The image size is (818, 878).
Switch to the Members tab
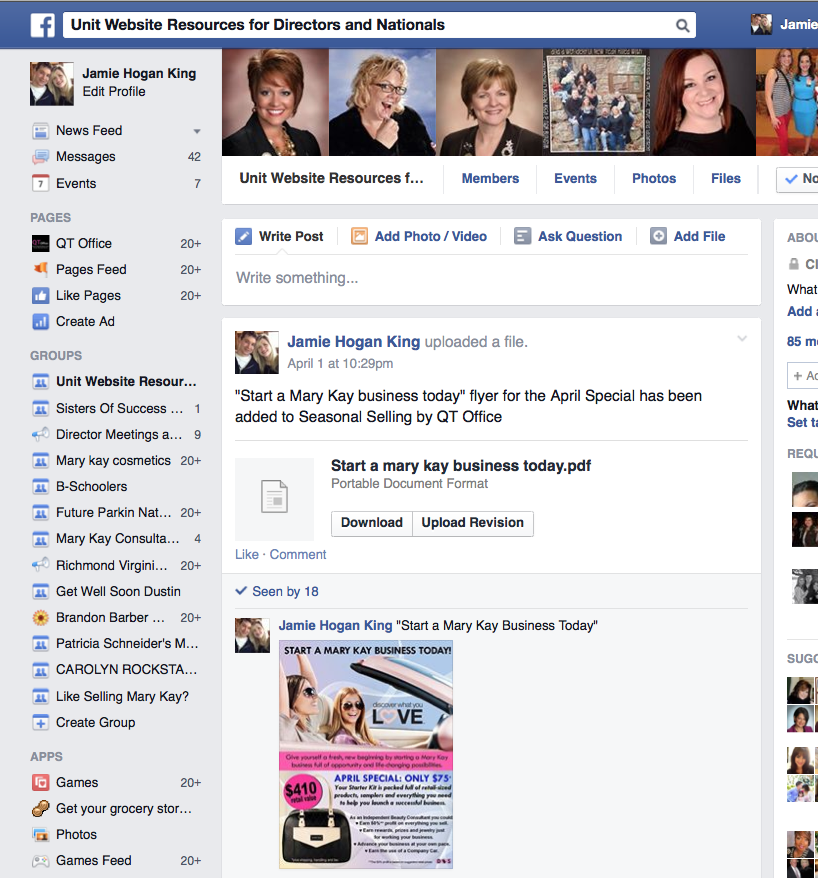[490, 179]
